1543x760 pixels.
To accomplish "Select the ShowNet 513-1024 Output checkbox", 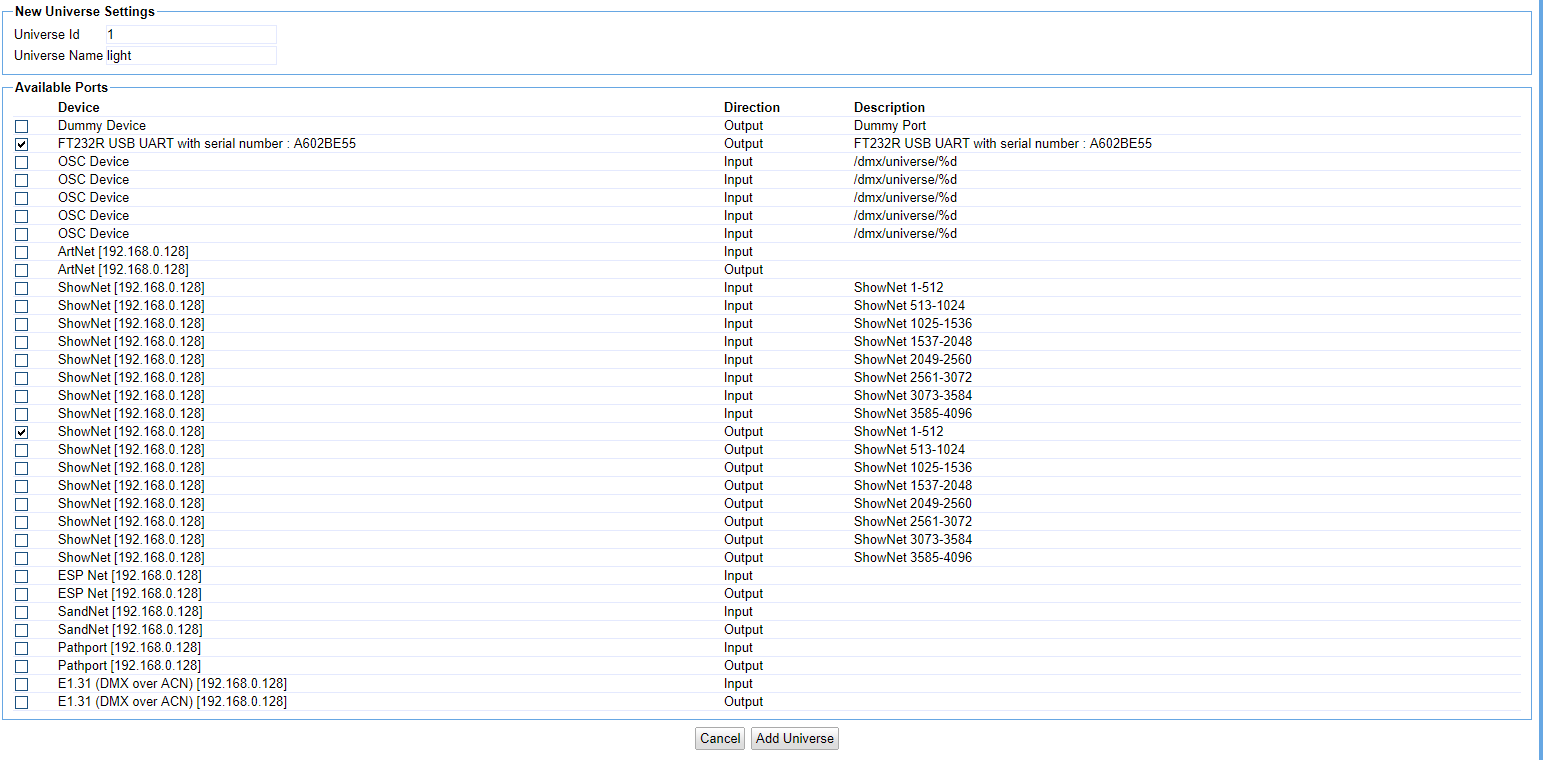I will 21,450.
